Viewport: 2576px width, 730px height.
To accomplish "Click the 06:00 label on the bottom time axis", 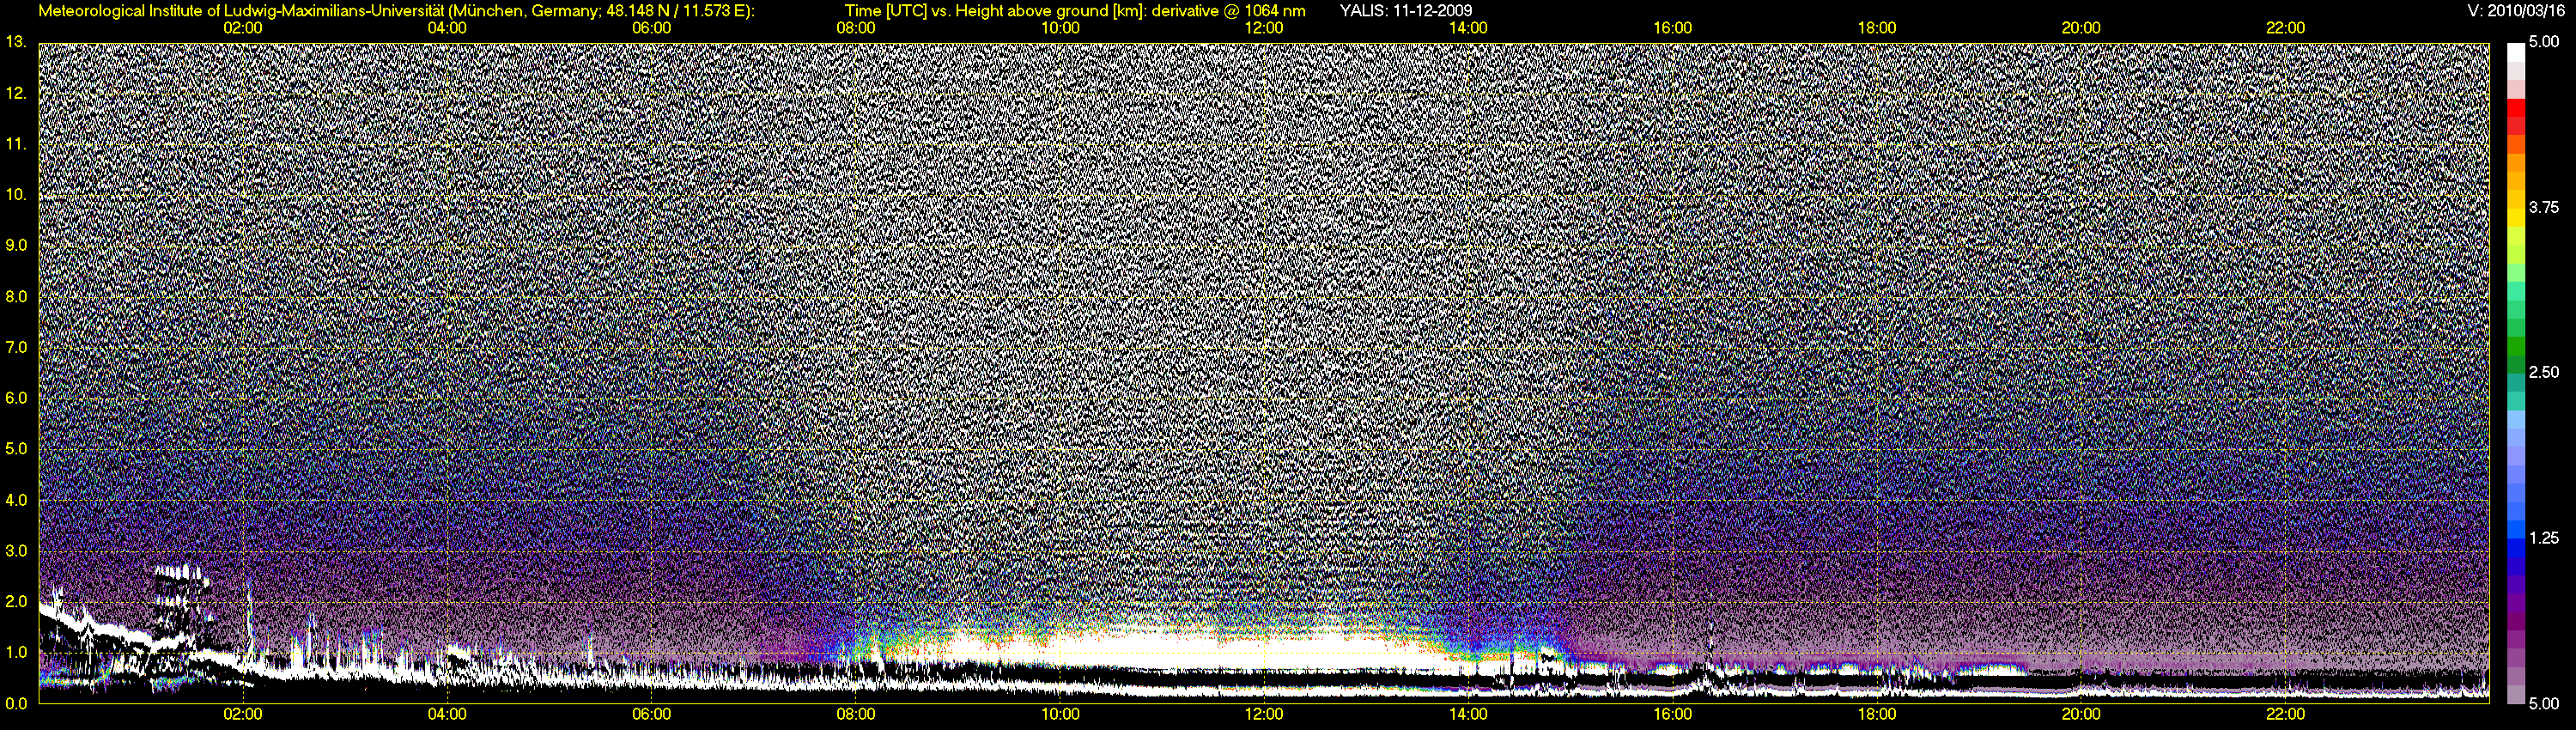I will pos(651,714).
